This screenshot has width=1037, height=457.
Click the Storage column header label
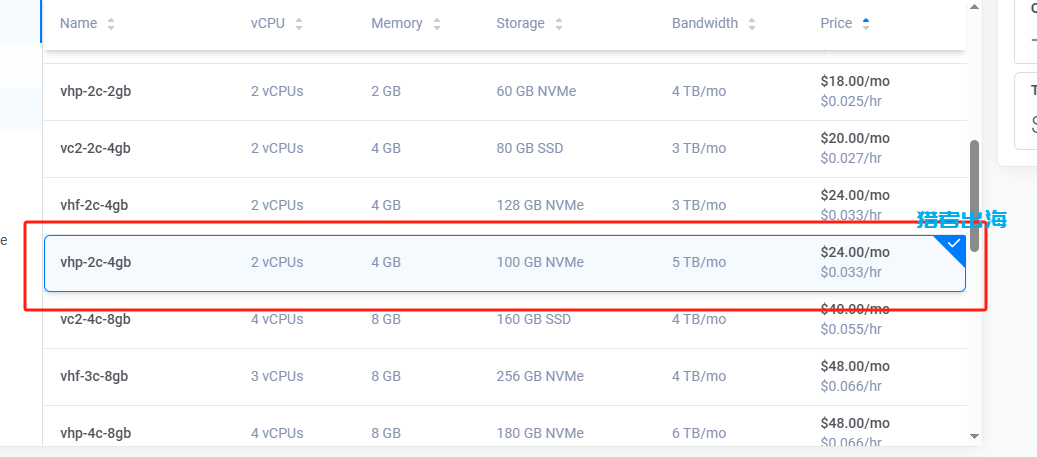point(520,23)
